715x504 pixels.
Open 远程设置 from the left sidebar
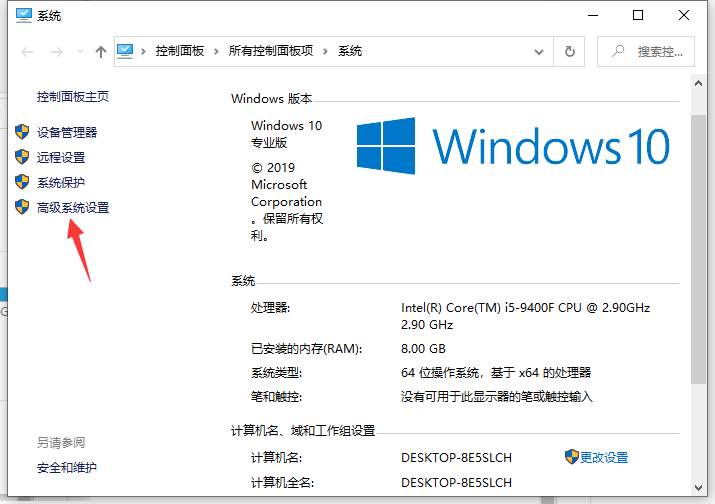(60, 157)
